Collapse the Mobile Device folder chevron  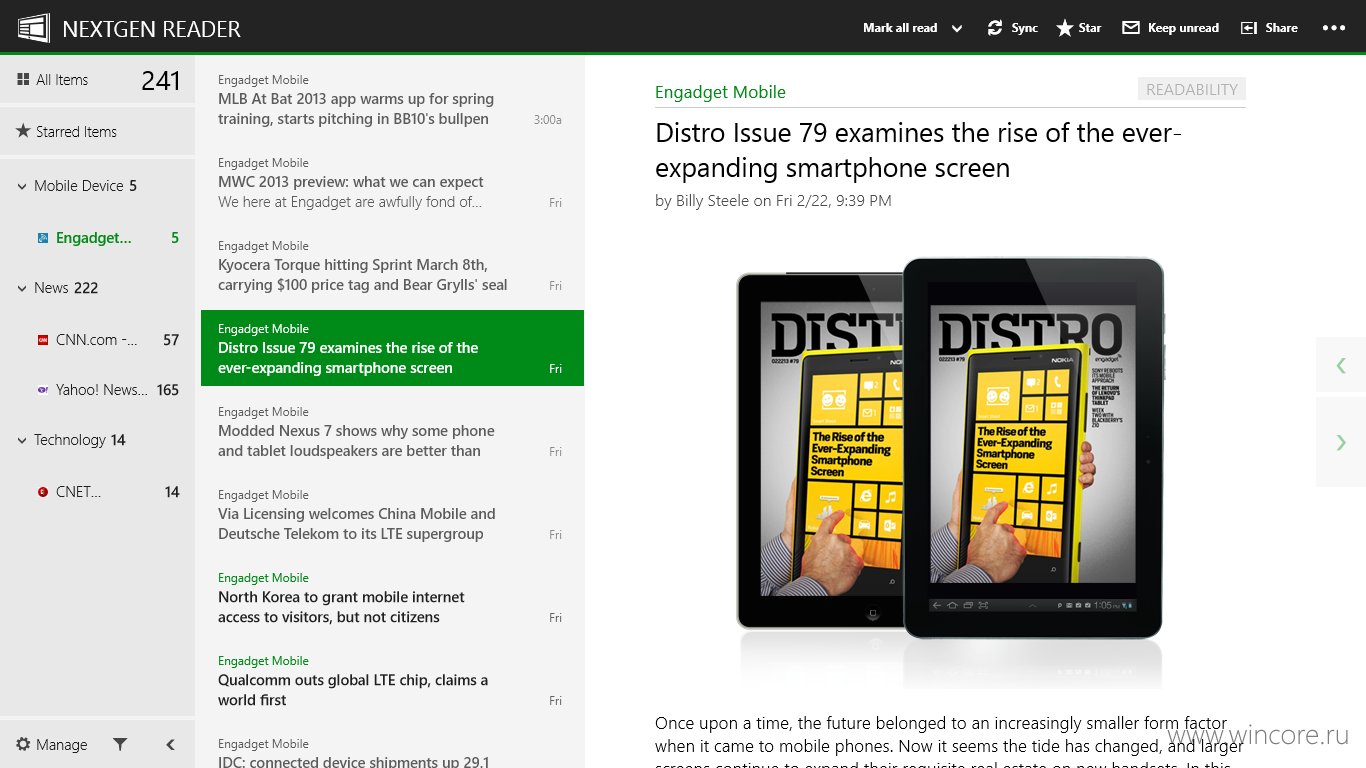pyautogui.click(x=22, y=186)
